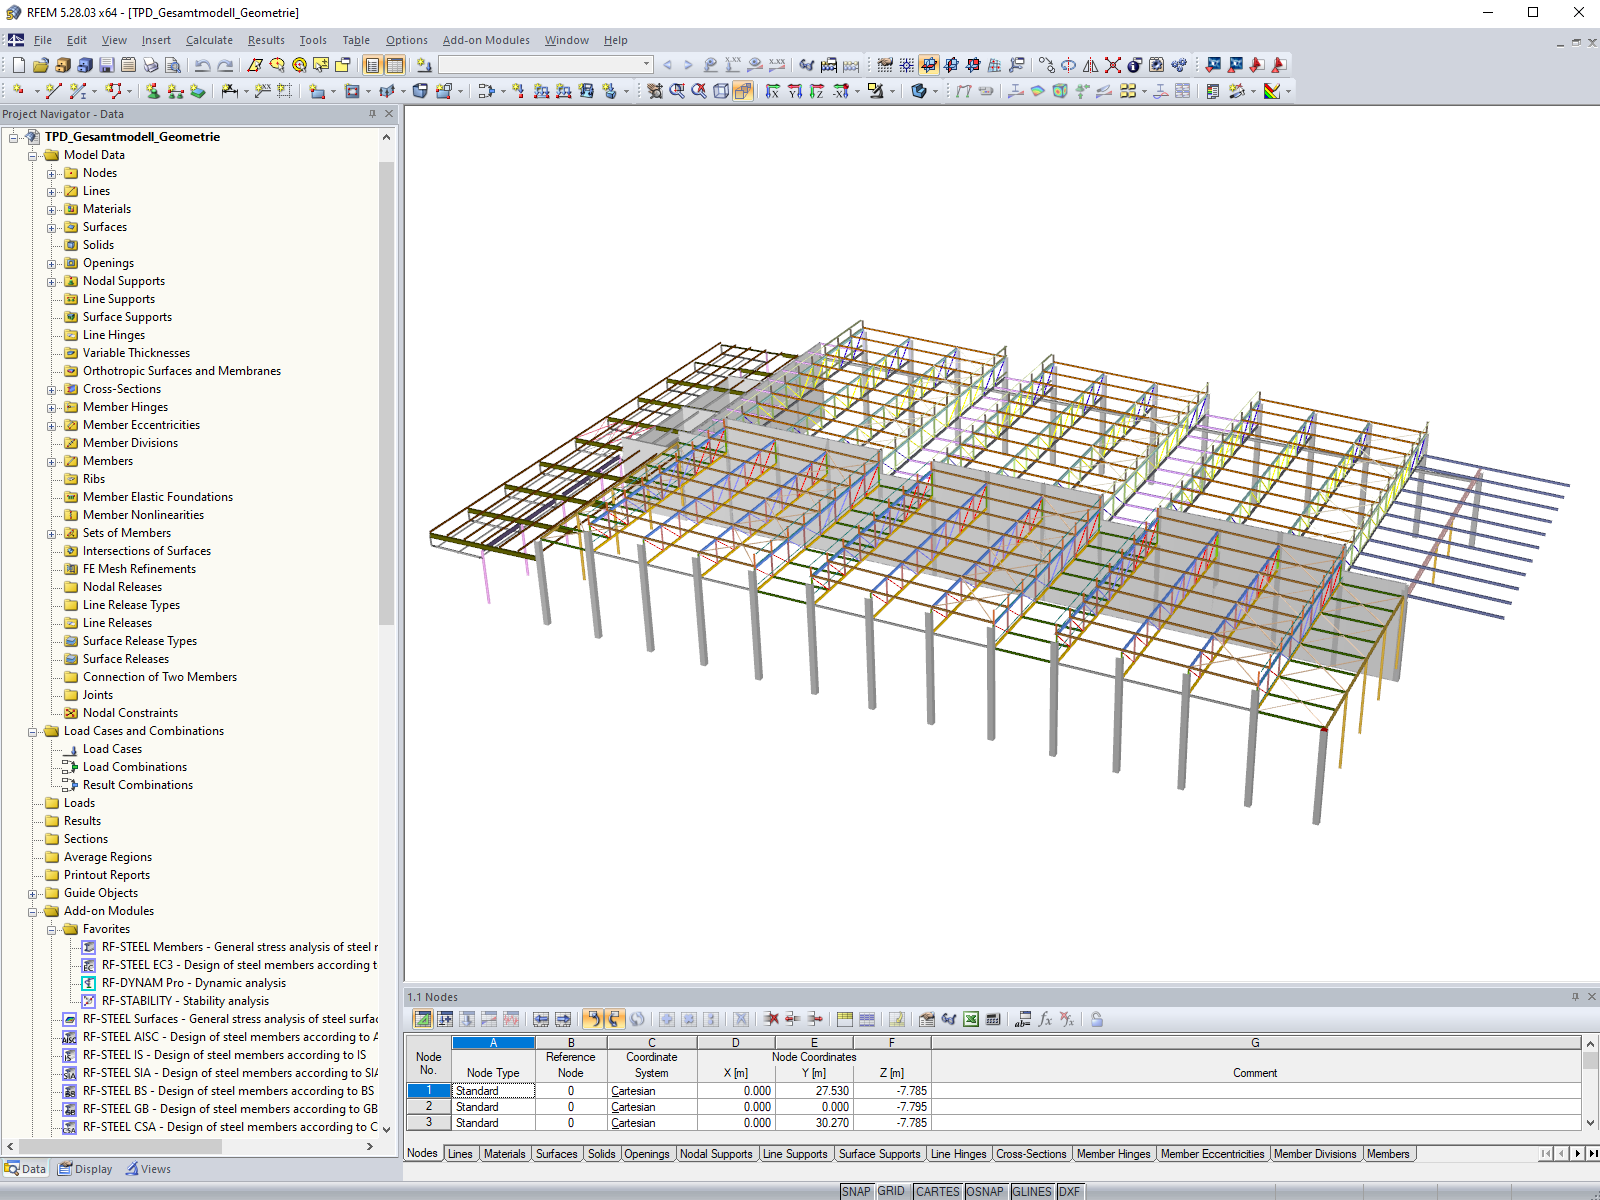This screenshot has height=1200, width=1600.
Task: Expand the Members tree item
Action: coord(52,461)
